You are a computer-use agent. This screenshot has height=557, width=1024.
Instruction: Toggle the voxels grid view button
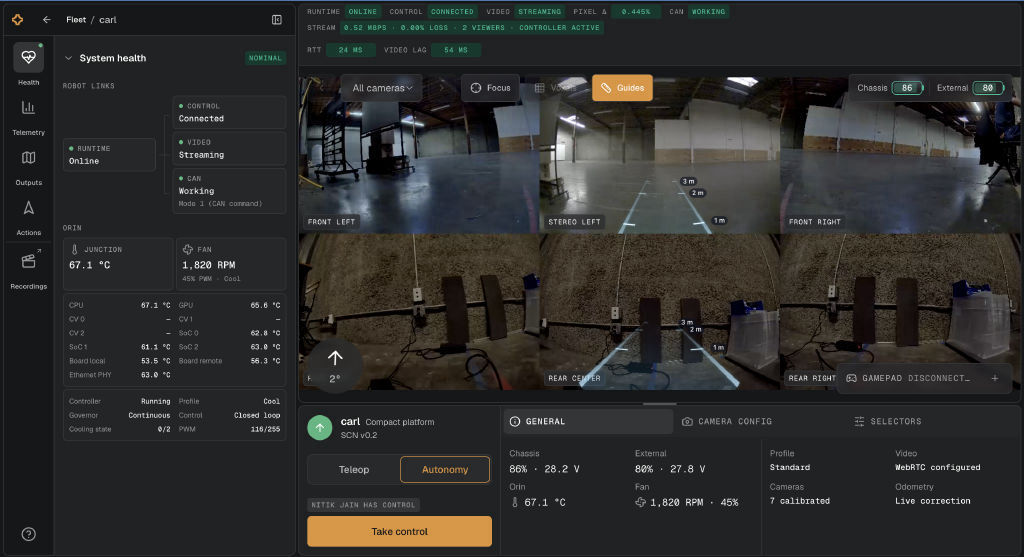click(x=556, y=88)
